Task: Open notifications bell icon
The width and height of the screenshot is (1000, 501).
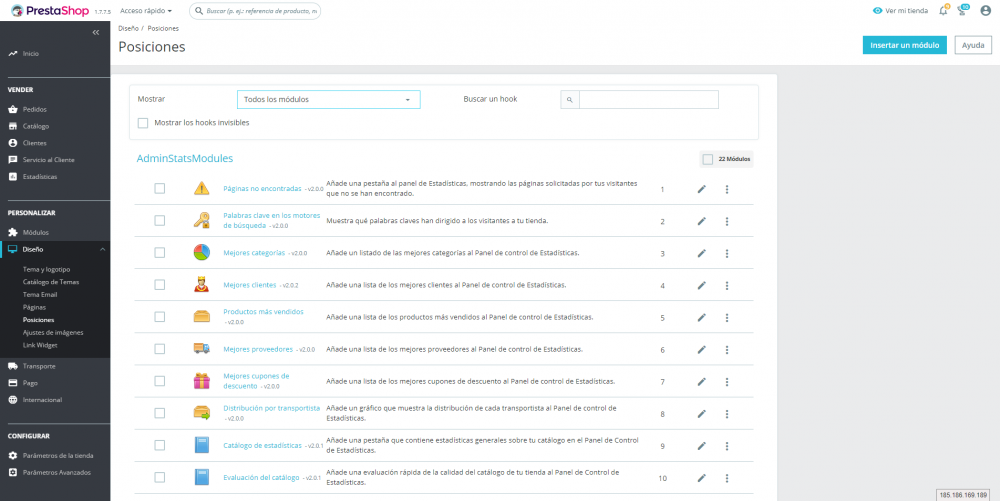Action: coord(943,10)
